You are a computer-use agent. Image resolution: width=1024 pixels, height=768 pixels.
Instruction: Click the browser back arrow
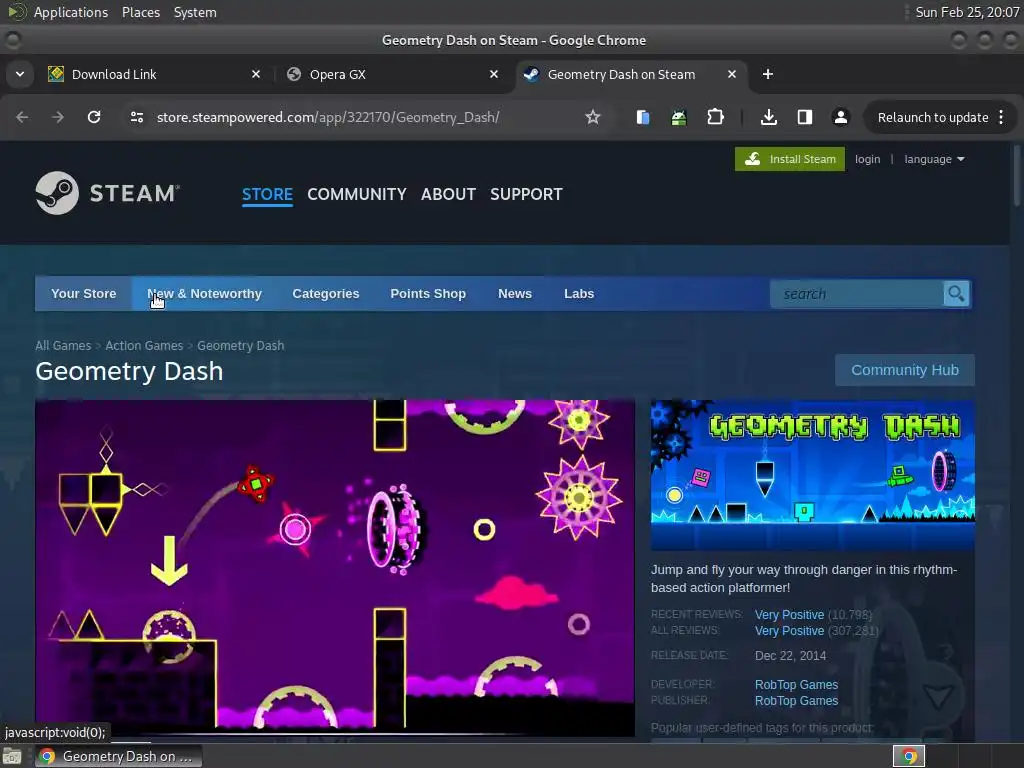22,117
